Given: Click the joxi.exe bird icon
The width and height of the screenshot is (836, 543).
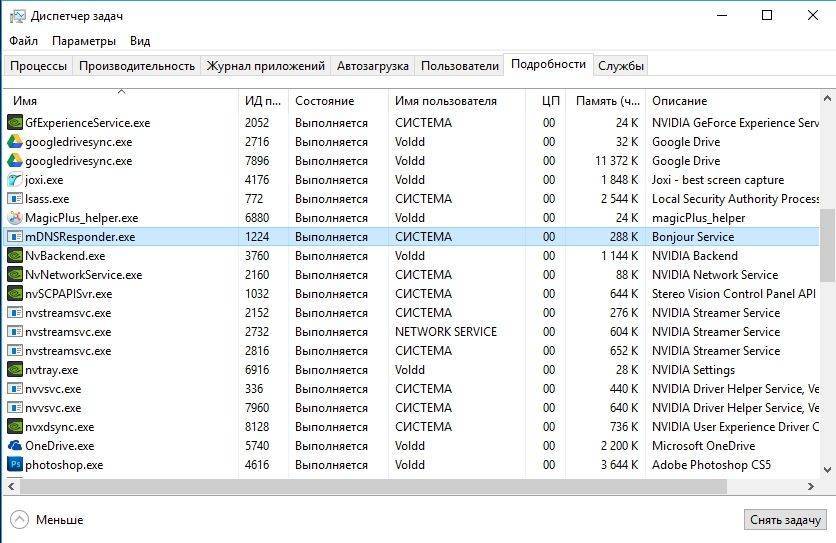Looking at the screenshot, I should [15, 180].
